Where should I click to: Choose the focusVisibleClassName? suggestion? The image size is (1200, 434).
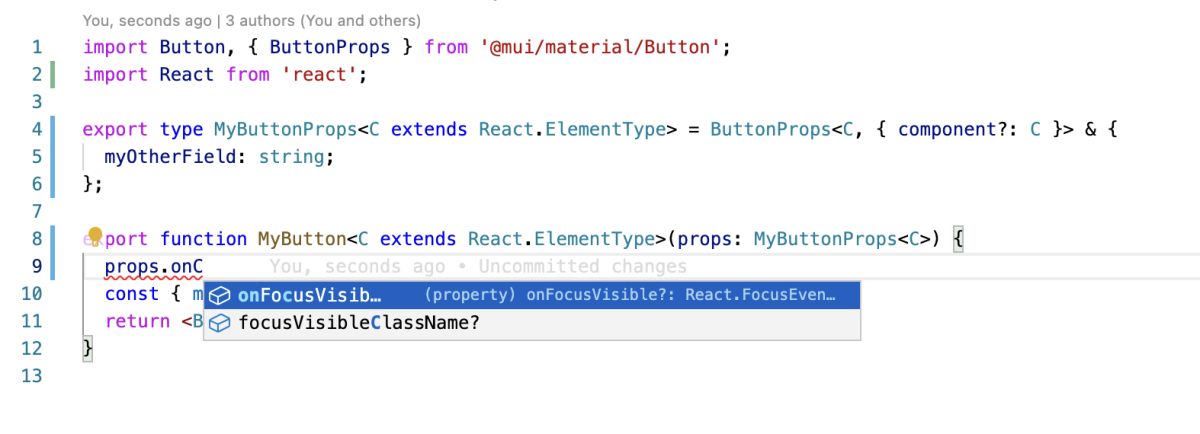click(x=532, y=323)
